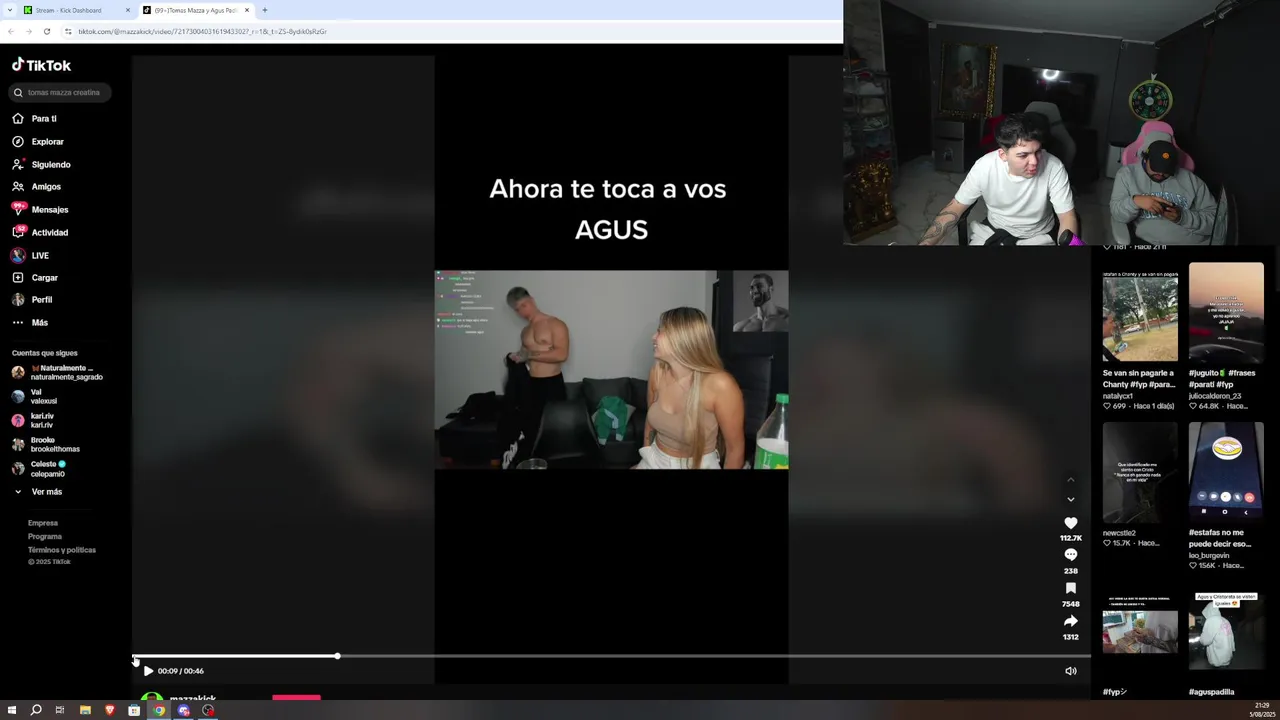Expand the browser tab search dropdown
Screen dimensions: 1280x720
10,10
